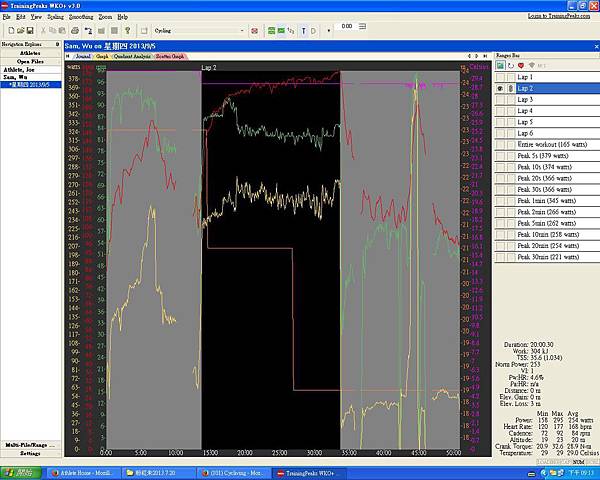Click the gray diamond icon in Ranges toolbar
The width and height of the screenshot is (600, 480).
click(532, 66)
